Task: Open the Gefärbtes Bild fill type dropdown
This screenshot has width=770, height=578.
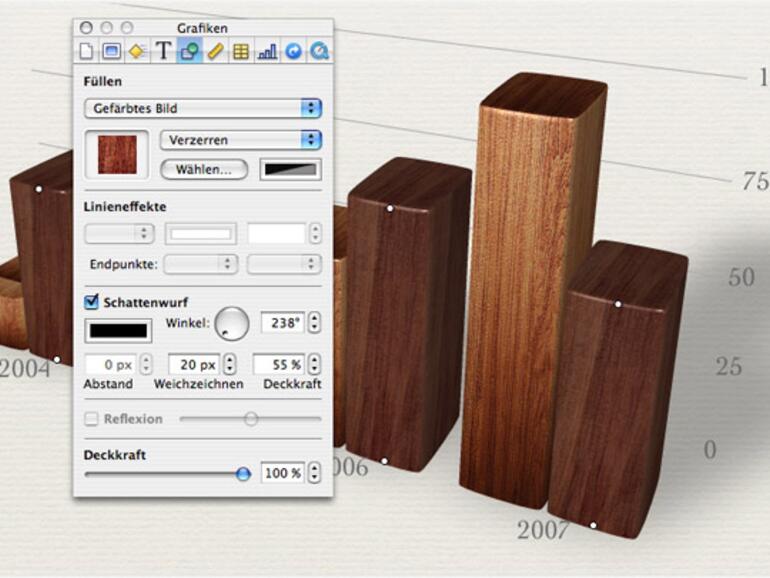Action: (203, 109)
